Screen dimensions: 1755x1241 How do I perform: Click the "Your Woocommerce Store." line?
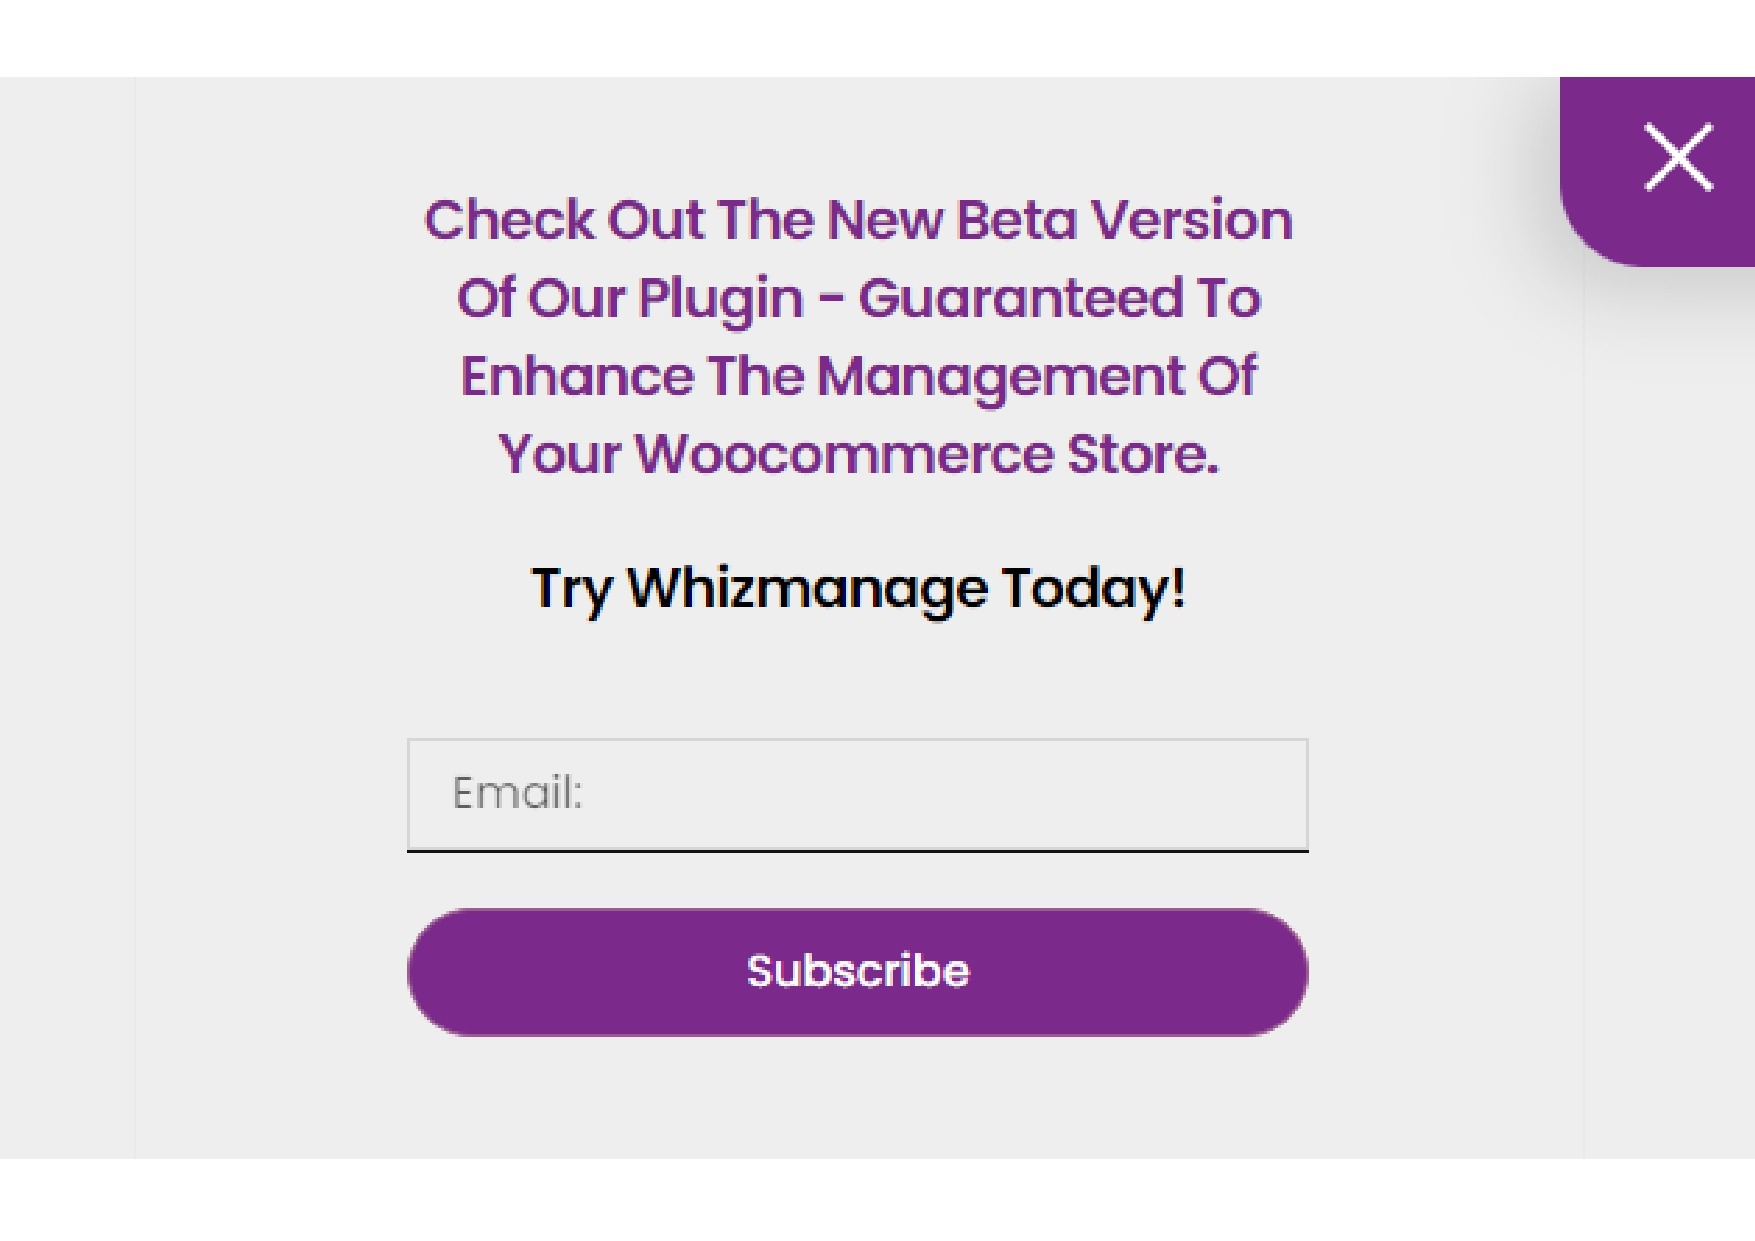[x=858, y=454]
